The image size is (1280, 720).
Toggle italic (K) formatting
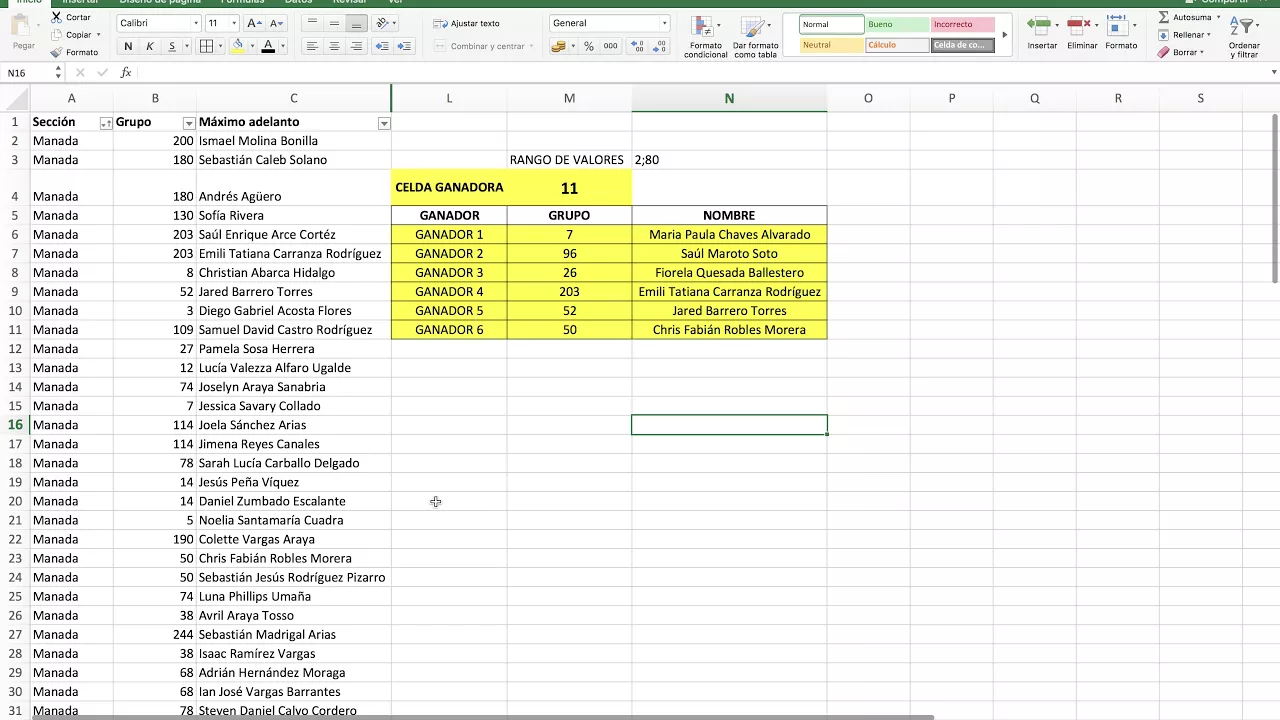150,46
